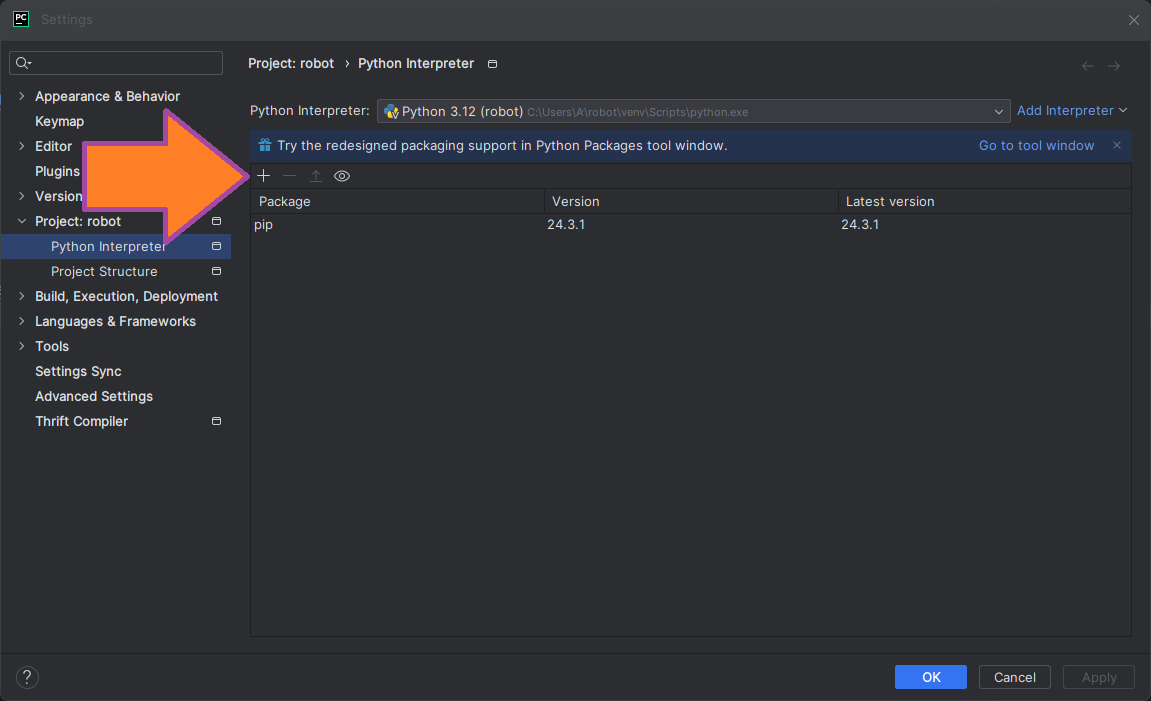
Task: Click the plus icon to install package
Action: [x=264, y=175]
